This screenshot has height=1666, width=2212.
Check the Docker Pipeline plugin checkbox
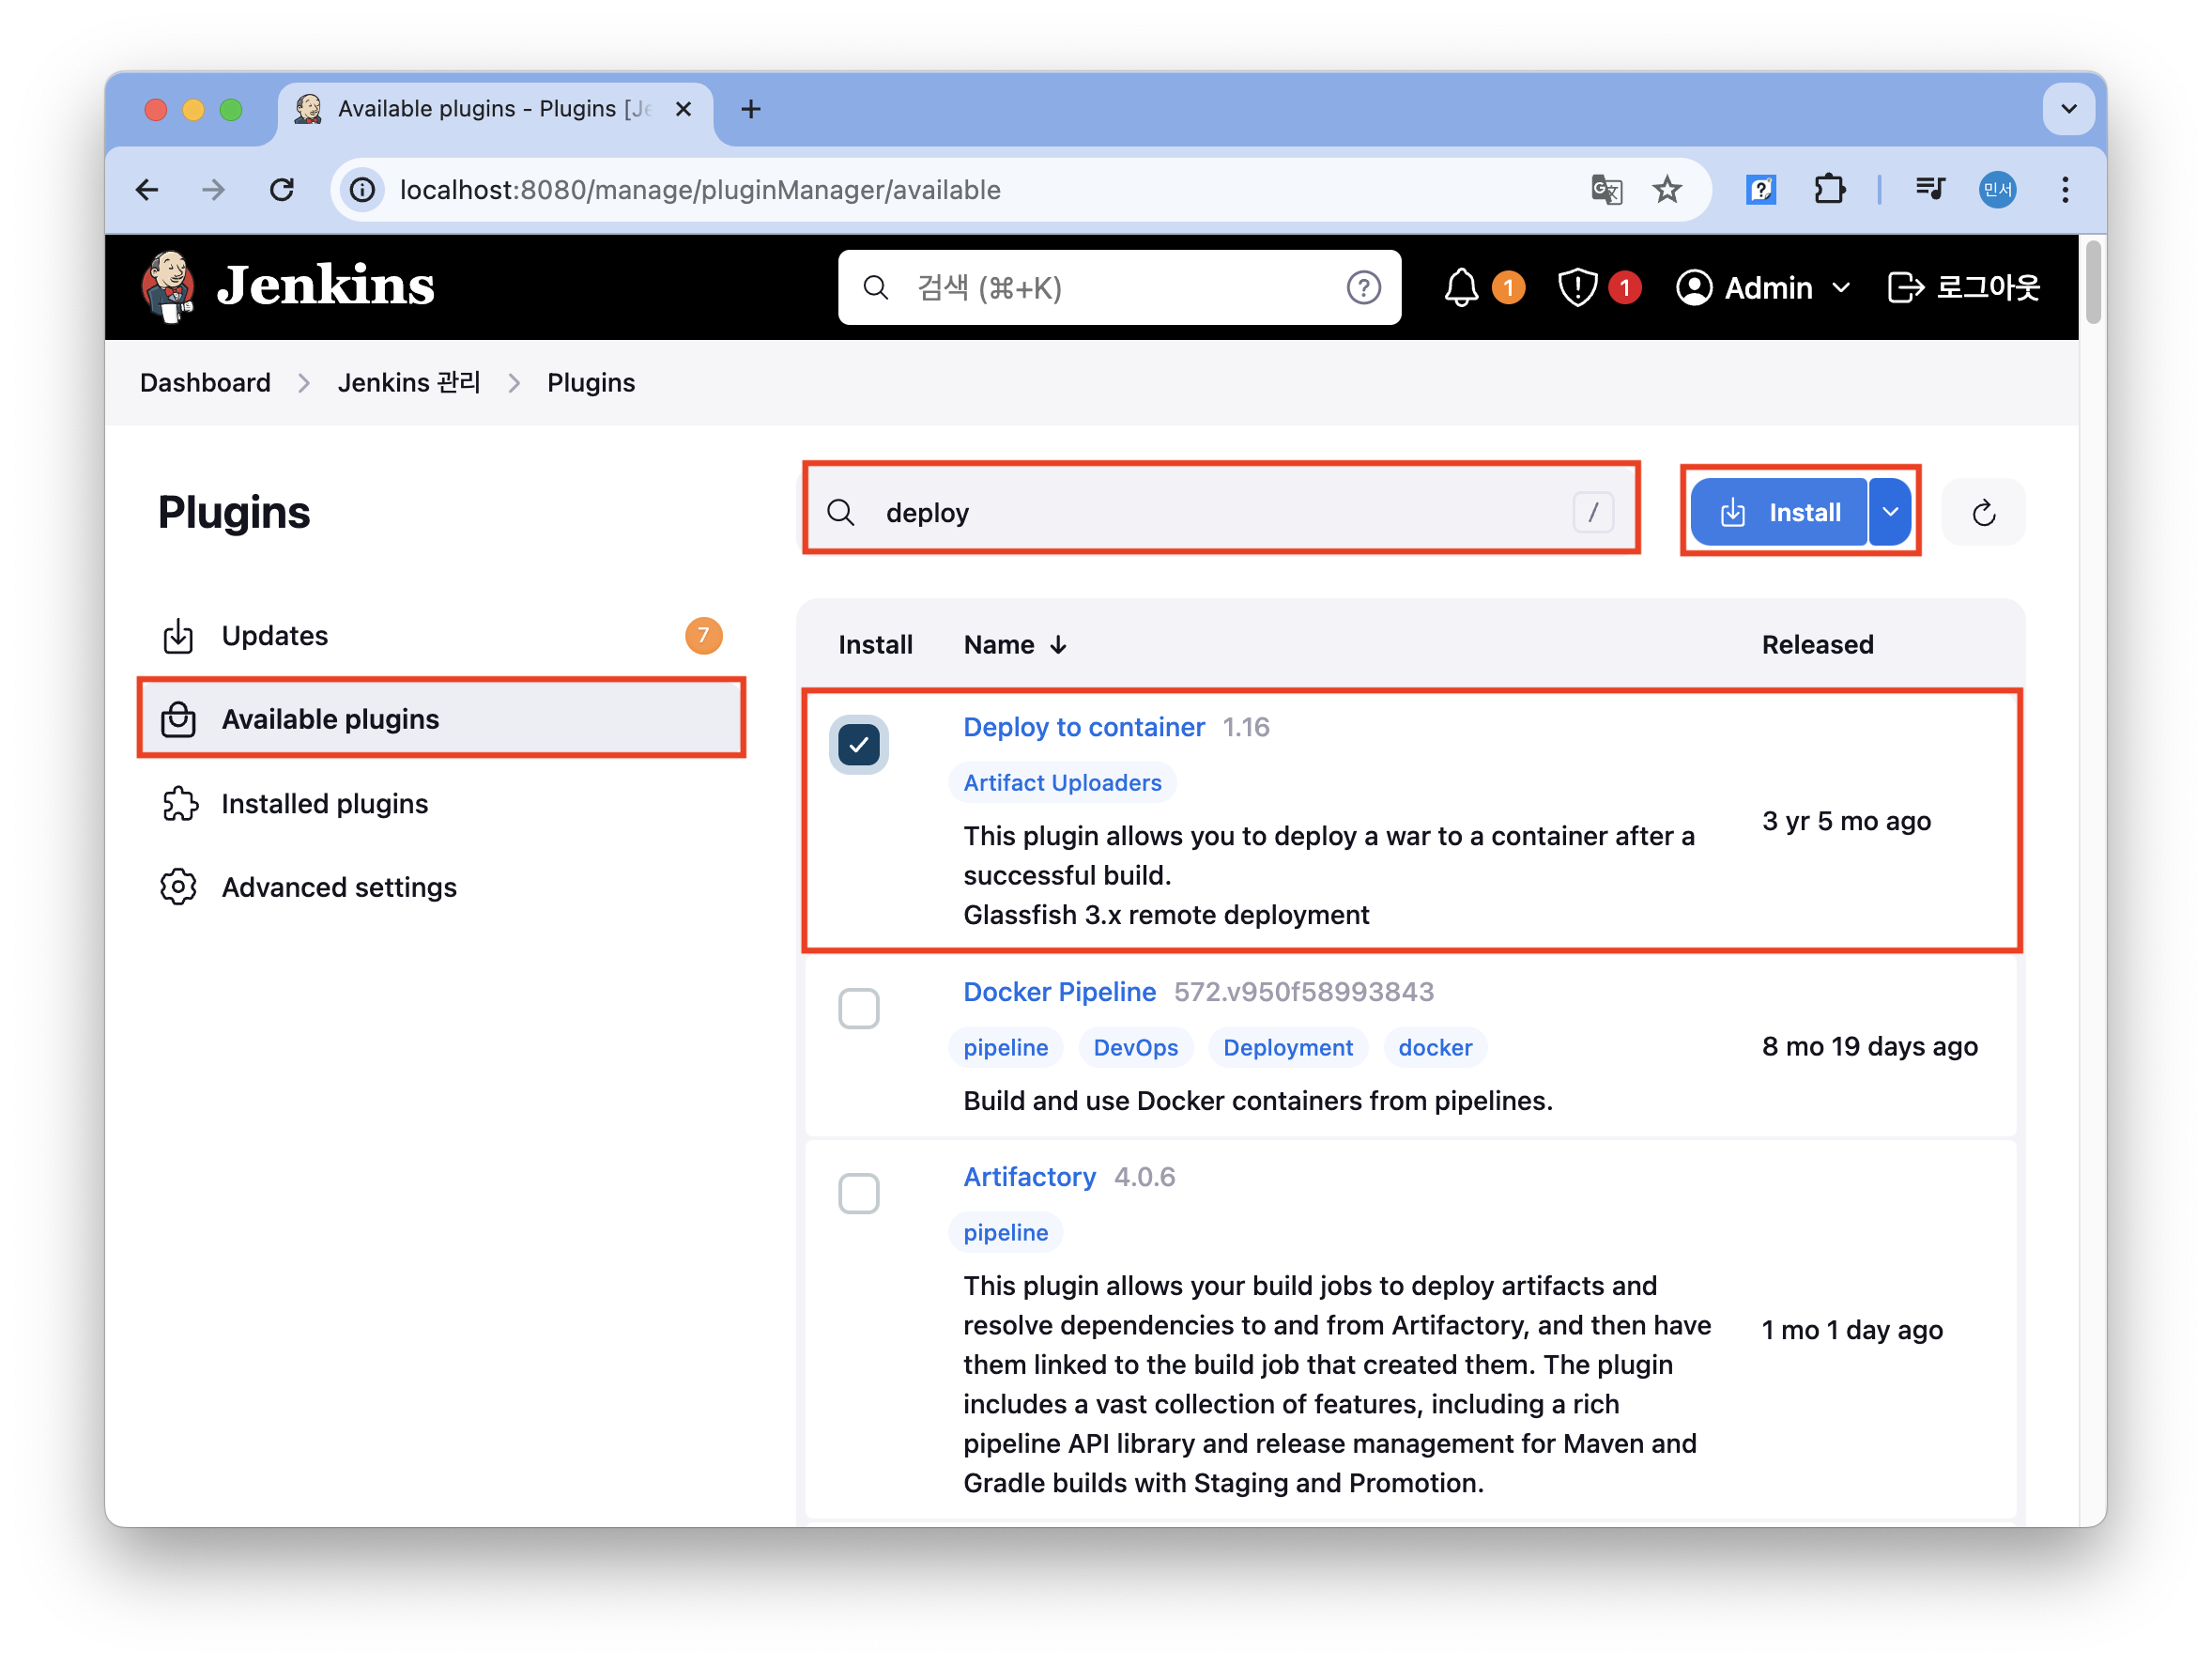[x=858, y=1008]
